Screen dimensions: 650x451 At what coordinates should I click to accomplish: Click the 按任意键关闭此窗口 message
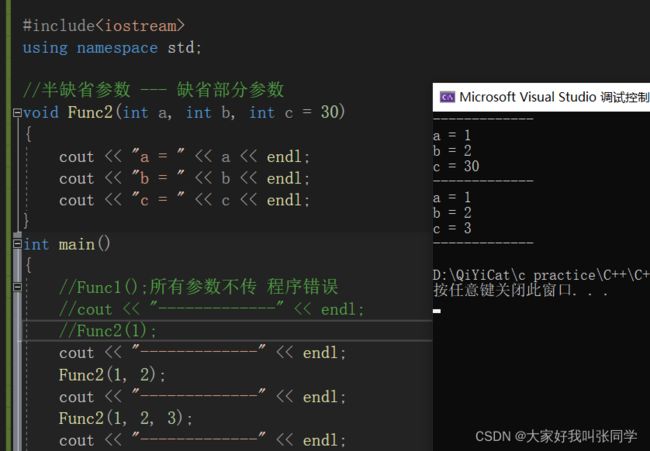click(x=520, y=291)
